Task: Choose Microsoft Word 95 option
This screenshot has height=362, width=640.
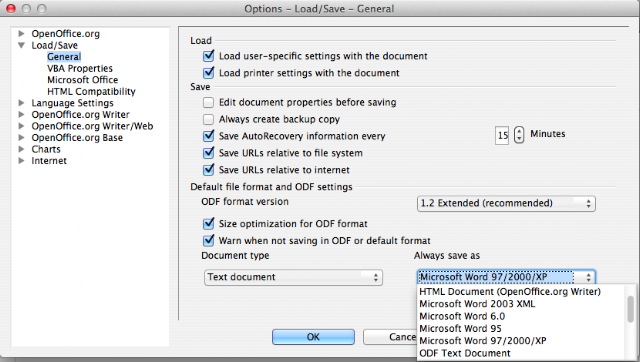Action: 460,328
